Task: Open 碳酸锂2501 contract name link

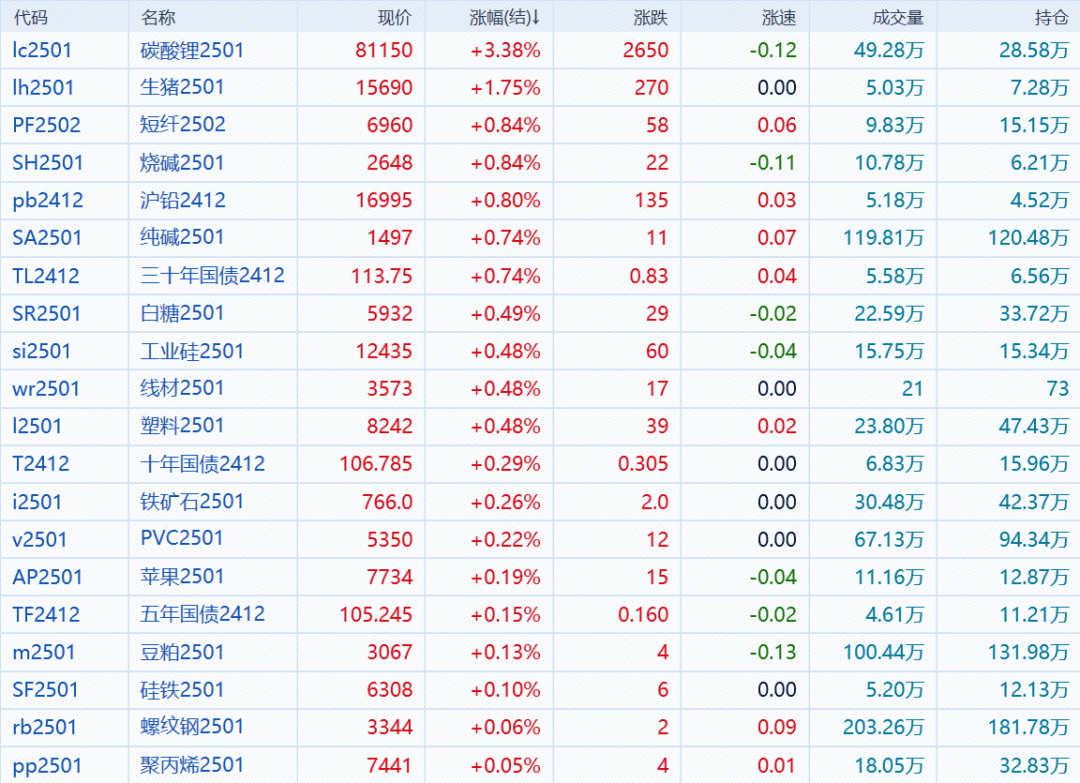Action: [x=192, y=49]
